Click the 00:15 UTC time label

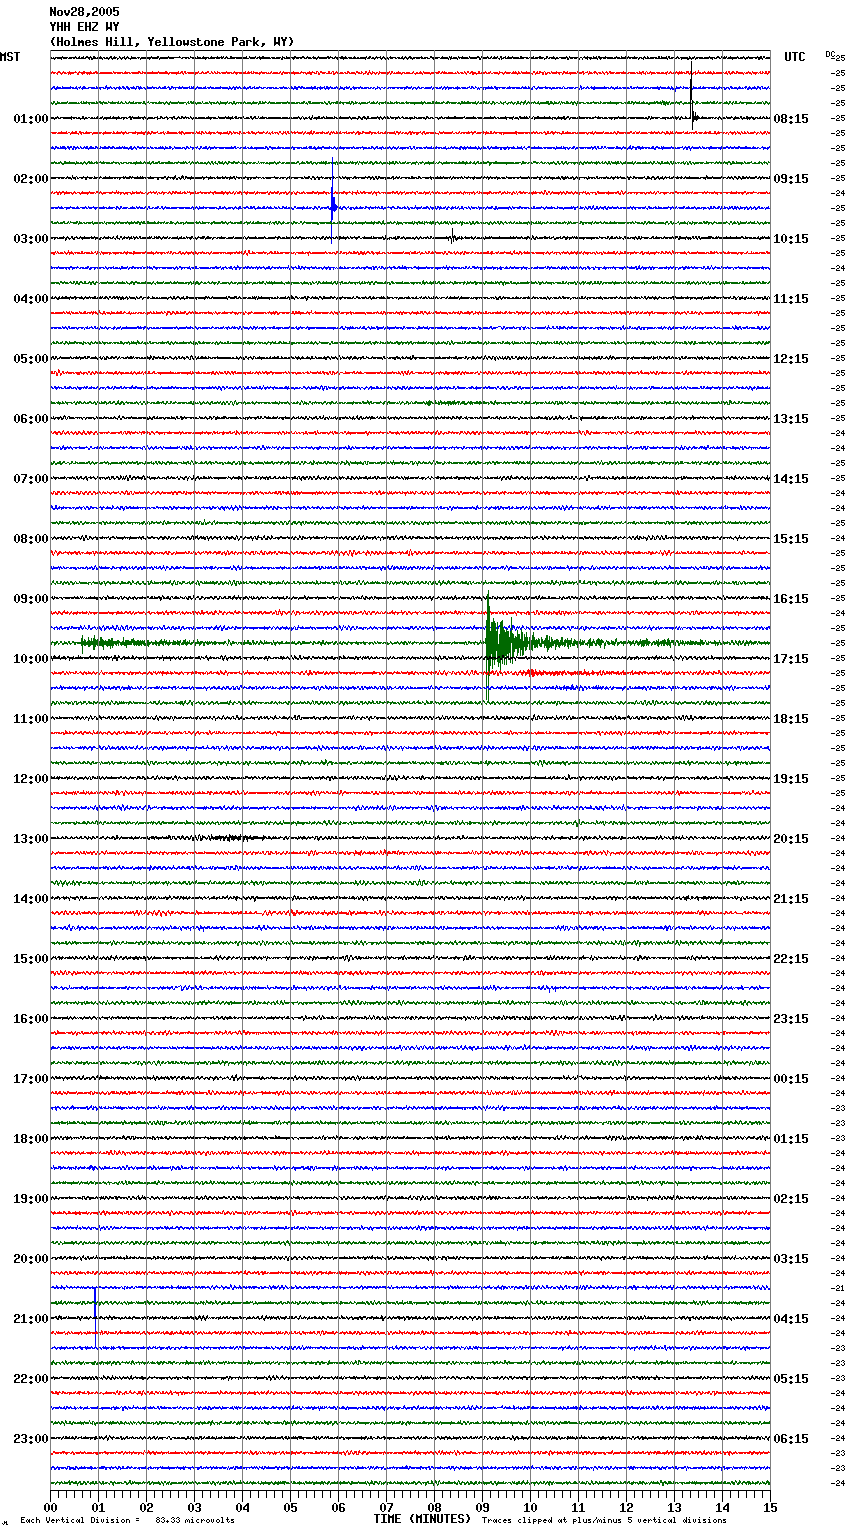(791, 1079)
